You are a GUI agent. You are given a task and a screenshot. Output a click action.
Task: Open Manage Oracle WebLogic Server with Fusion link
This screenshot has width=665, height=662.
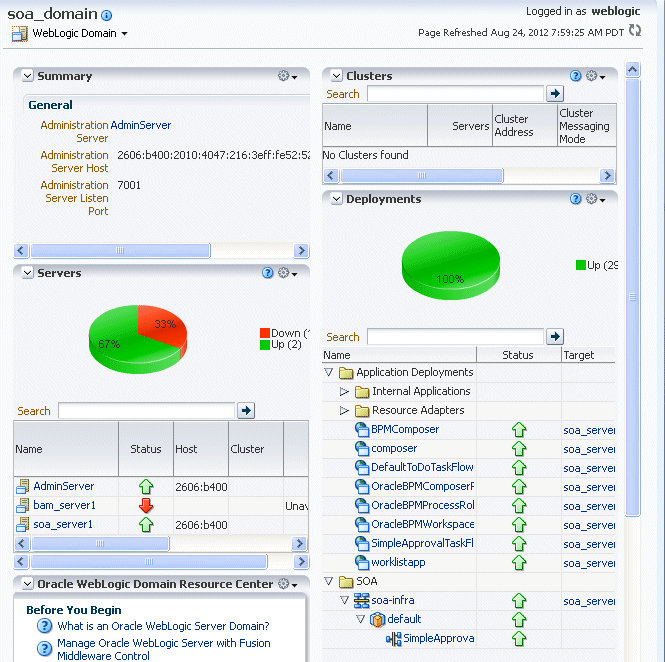tap(164, 649)
